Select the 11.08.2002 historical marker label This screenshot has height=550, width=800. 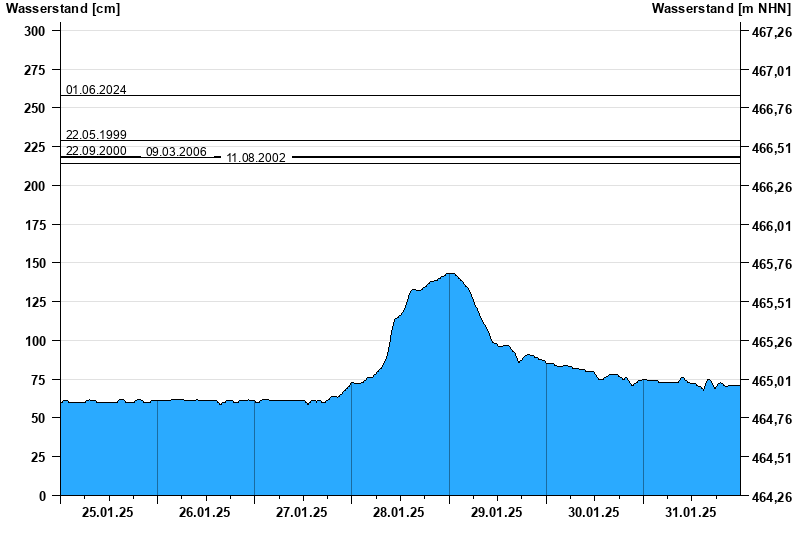click(x=256, y=158)
